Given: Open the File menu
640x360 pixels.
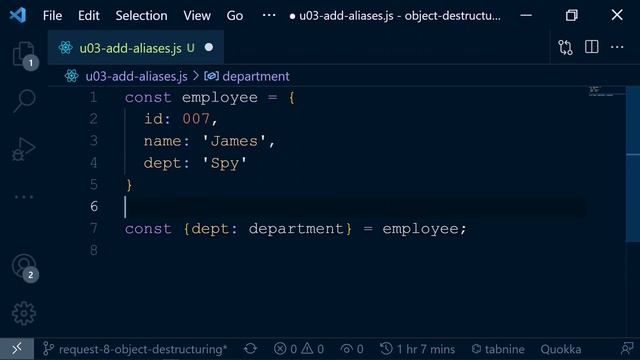Looking at the screenshot, I should pyautogui.click(x=52, y=16).
